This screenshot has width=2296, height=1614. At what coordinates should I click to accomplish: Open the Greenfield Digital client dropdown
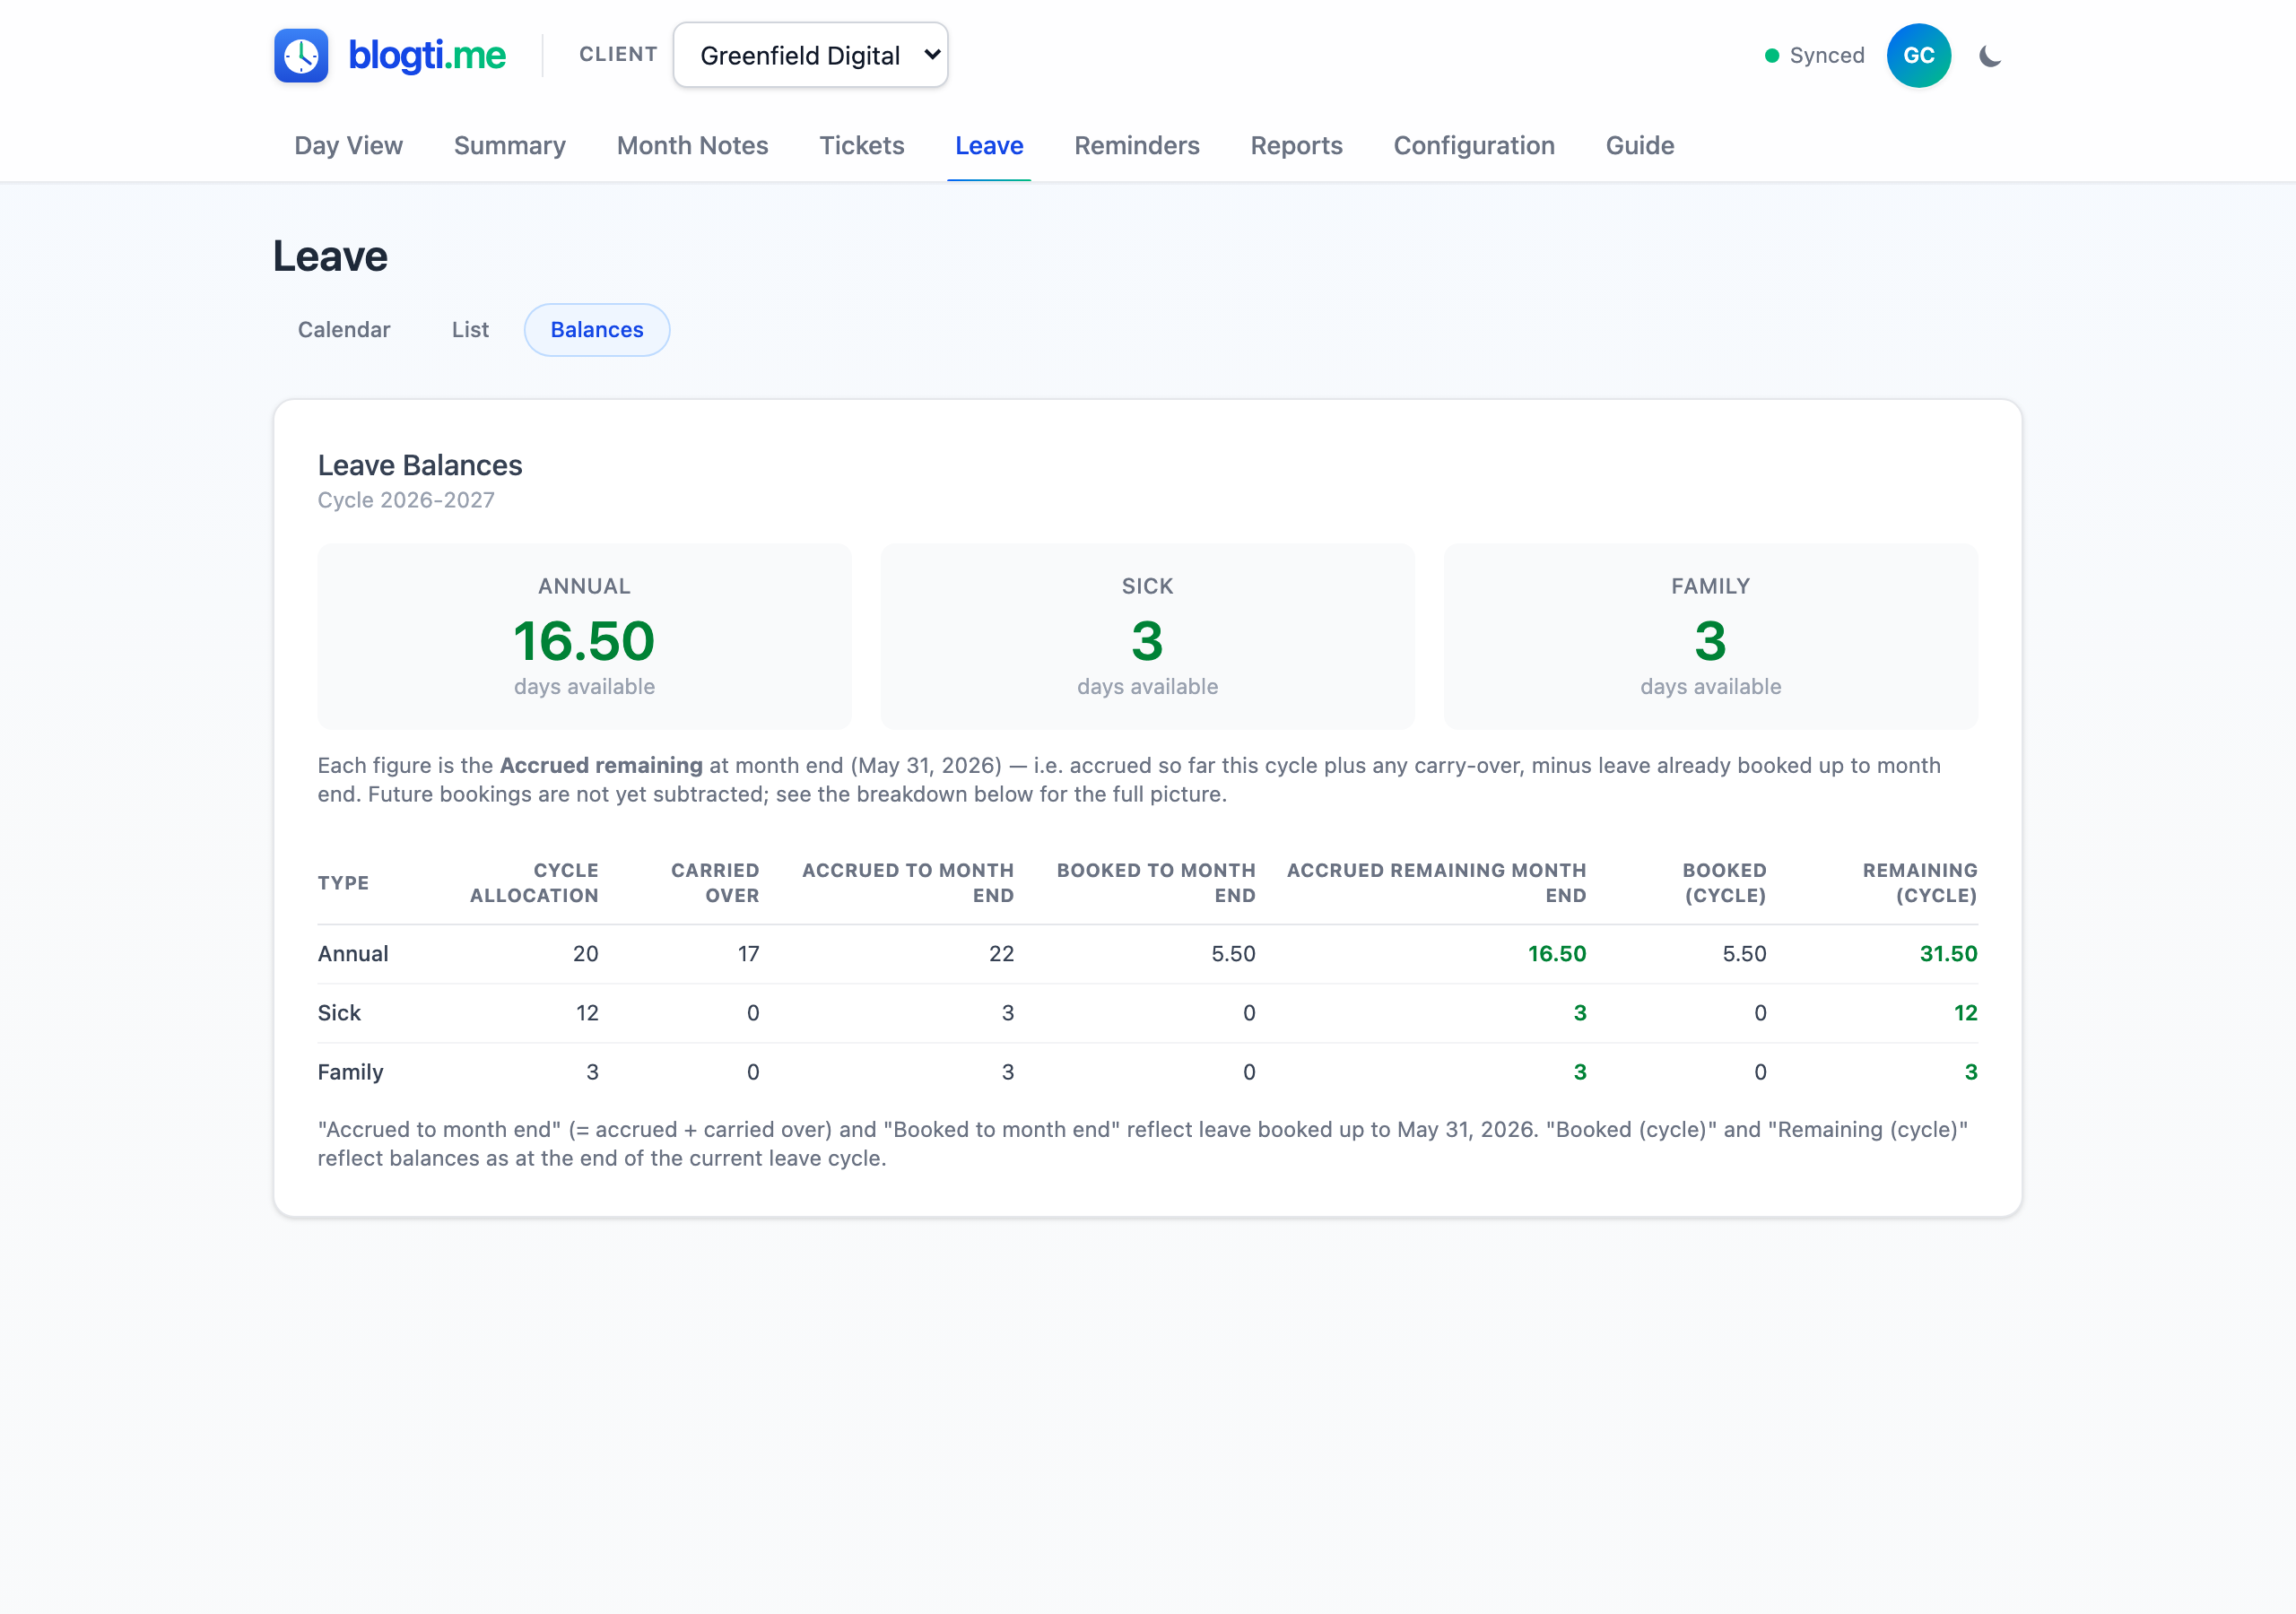coord(810,55)
